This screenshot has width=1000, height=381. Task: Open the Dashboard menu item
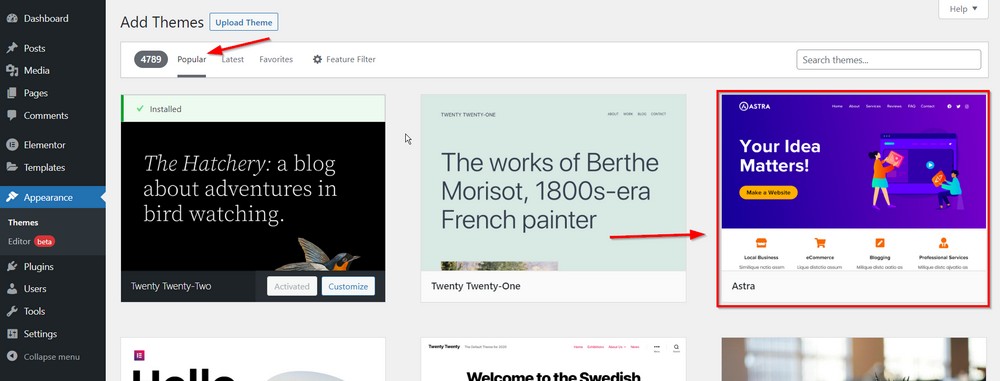point(46,19)
